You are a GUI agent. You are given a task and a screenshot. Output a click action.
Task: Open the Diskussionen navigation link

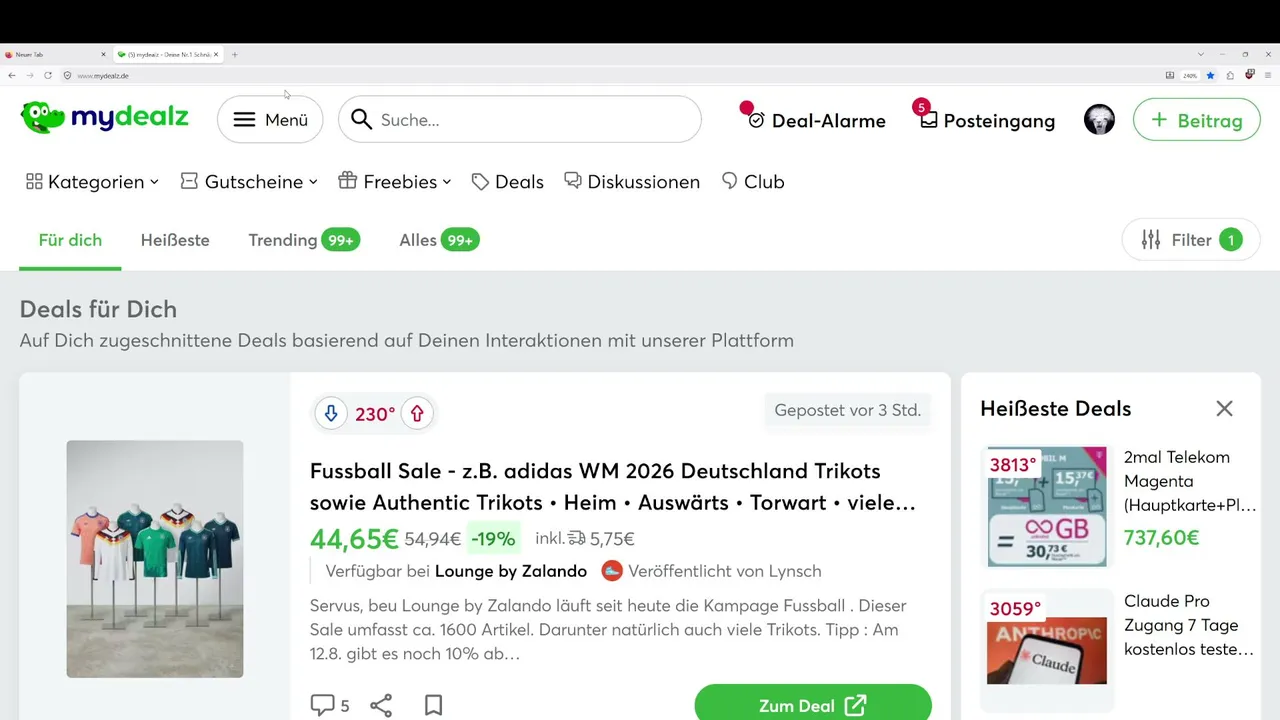click(632, 182)
